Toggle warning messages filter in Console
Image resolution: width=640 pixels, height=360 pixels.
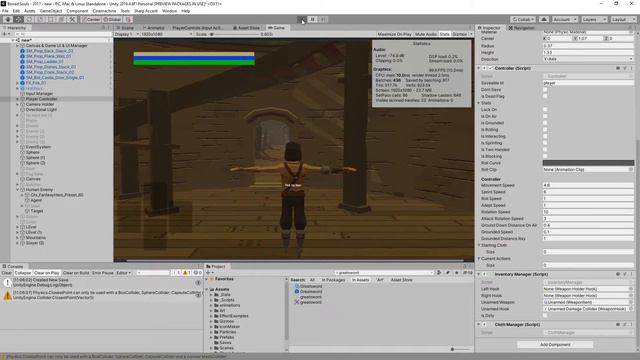tap(187, 273)
